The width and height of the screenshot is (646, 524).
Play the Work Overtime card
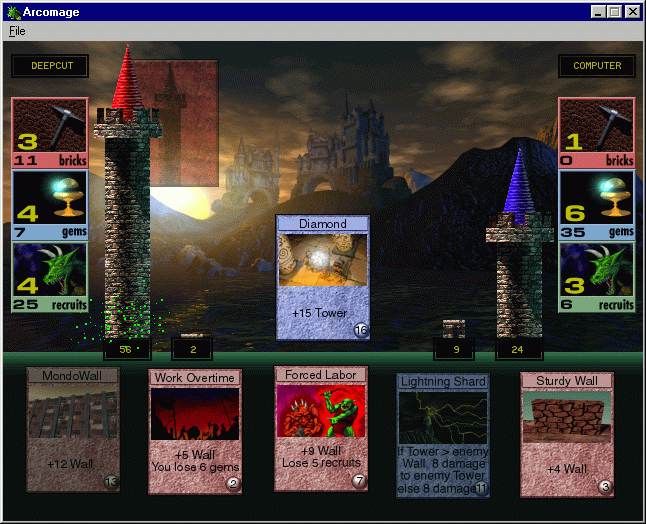[x=195, y=430]
